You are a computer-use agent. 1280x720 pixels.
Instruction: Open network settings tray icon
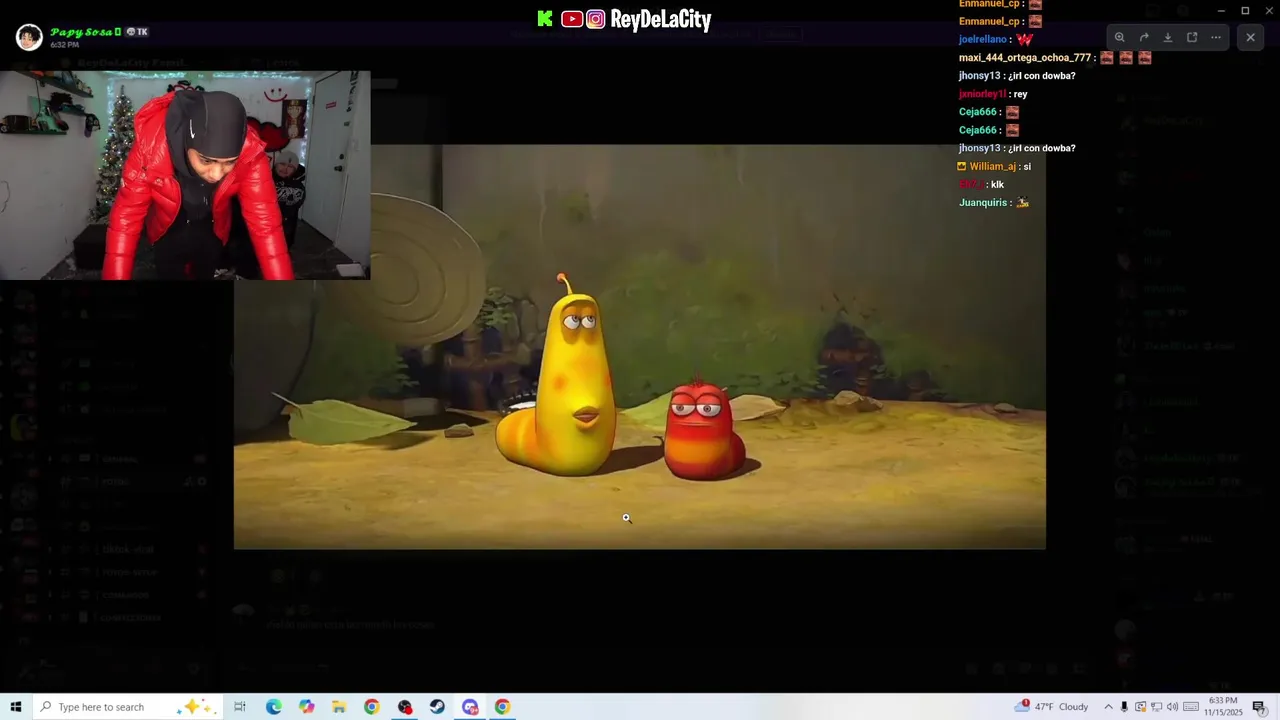[x=1156, y=707]
